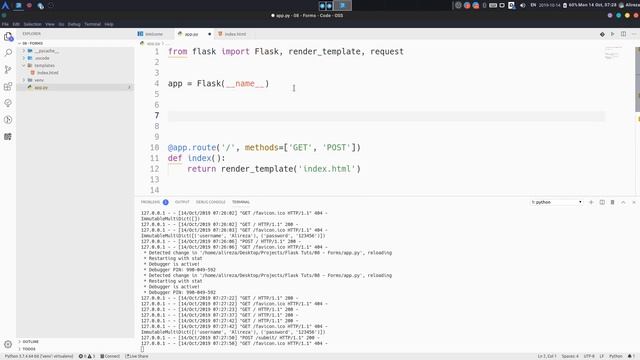640x360 pixels.
Task: Open the Terminal menu
Action: coord(93,24)
